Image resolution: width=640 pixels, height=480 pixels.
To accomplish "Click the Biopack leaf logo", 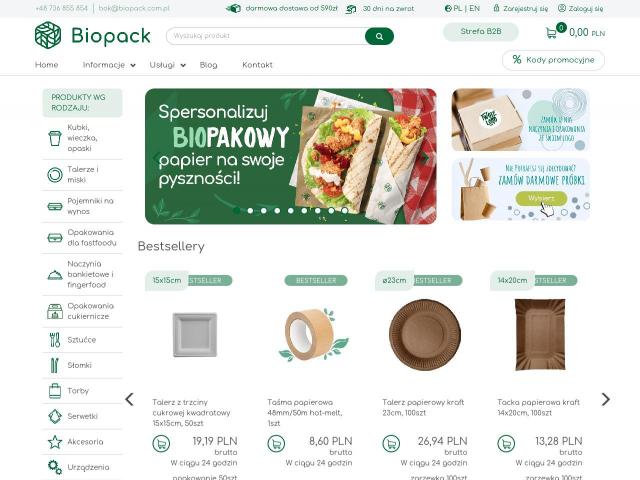I will click(x=48, y=35).
